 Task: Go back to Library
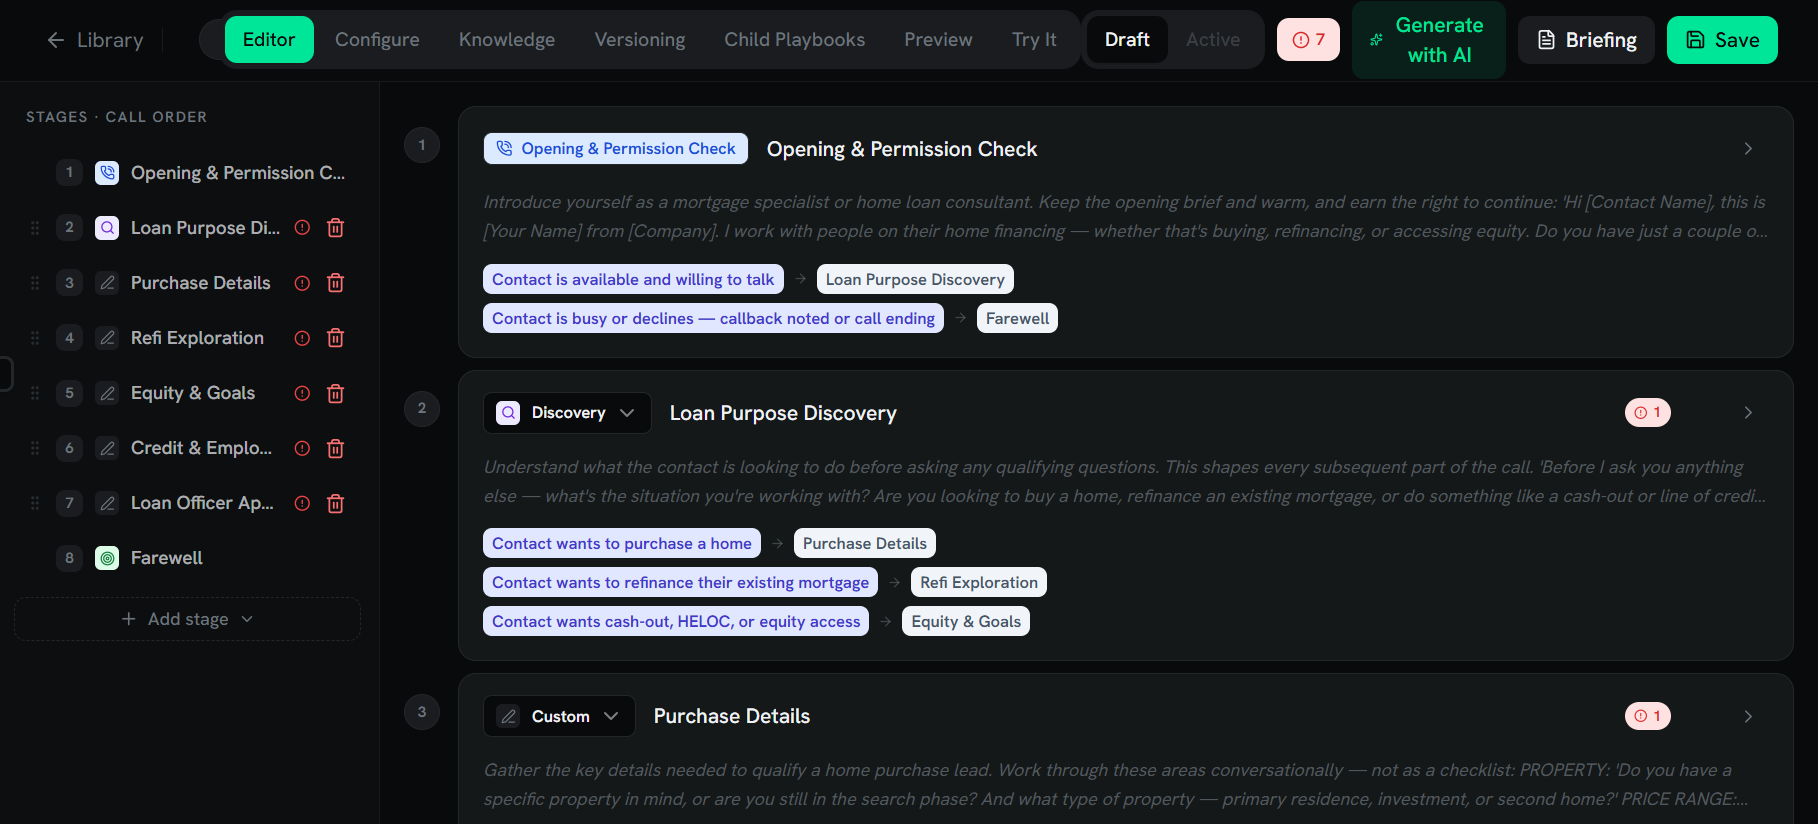pos(95,40)
